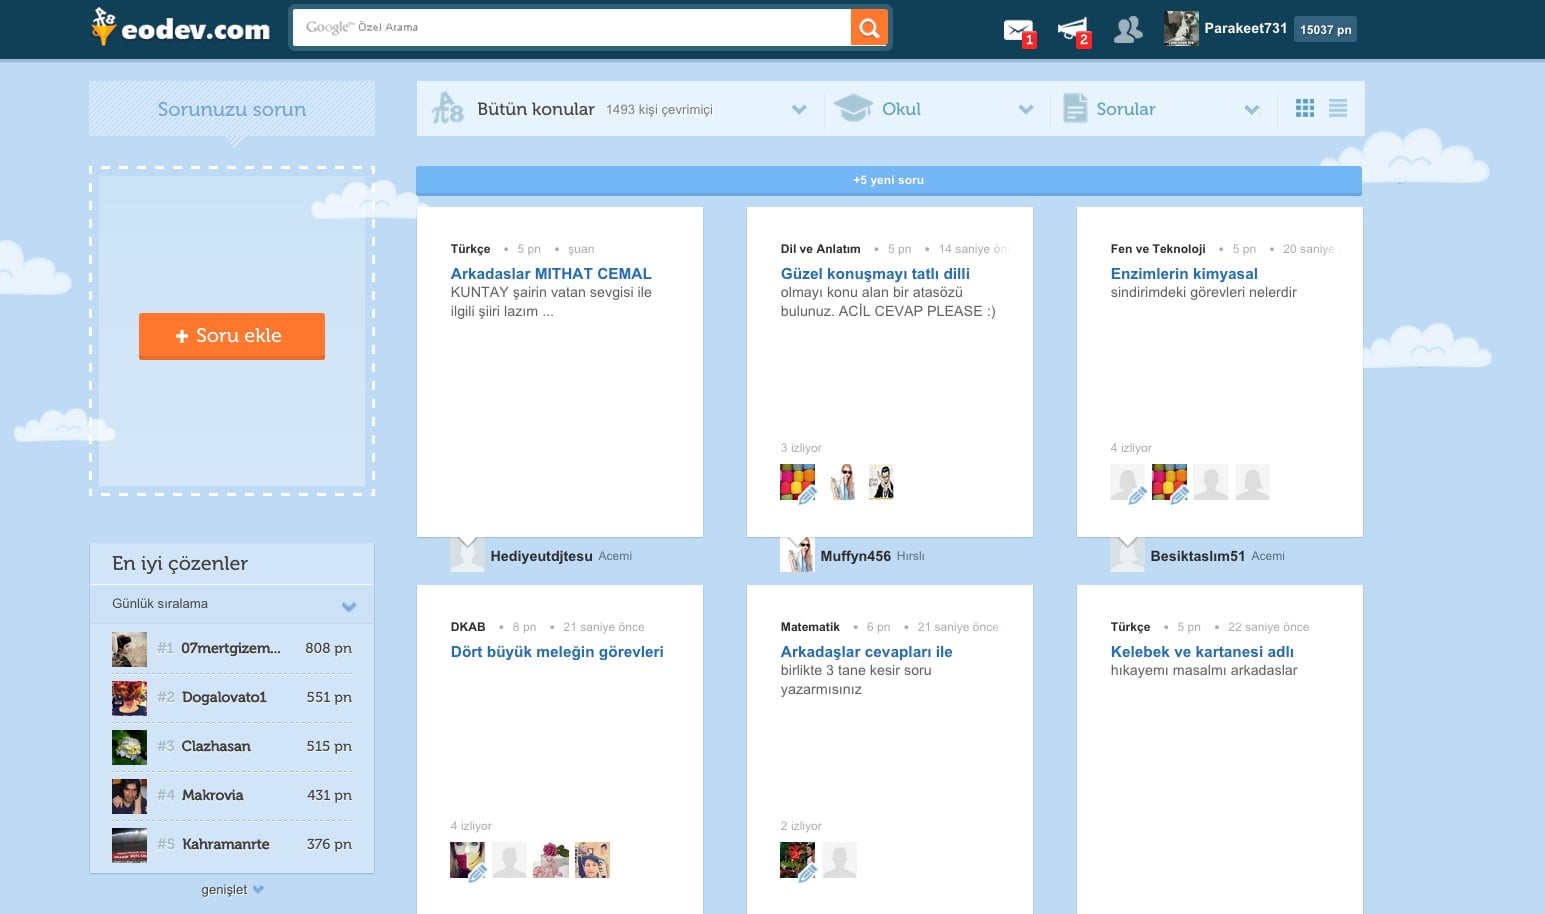
Task: Open question 'Arkadaslar MITHAT CEMAL'
Action: pos(550,273)
